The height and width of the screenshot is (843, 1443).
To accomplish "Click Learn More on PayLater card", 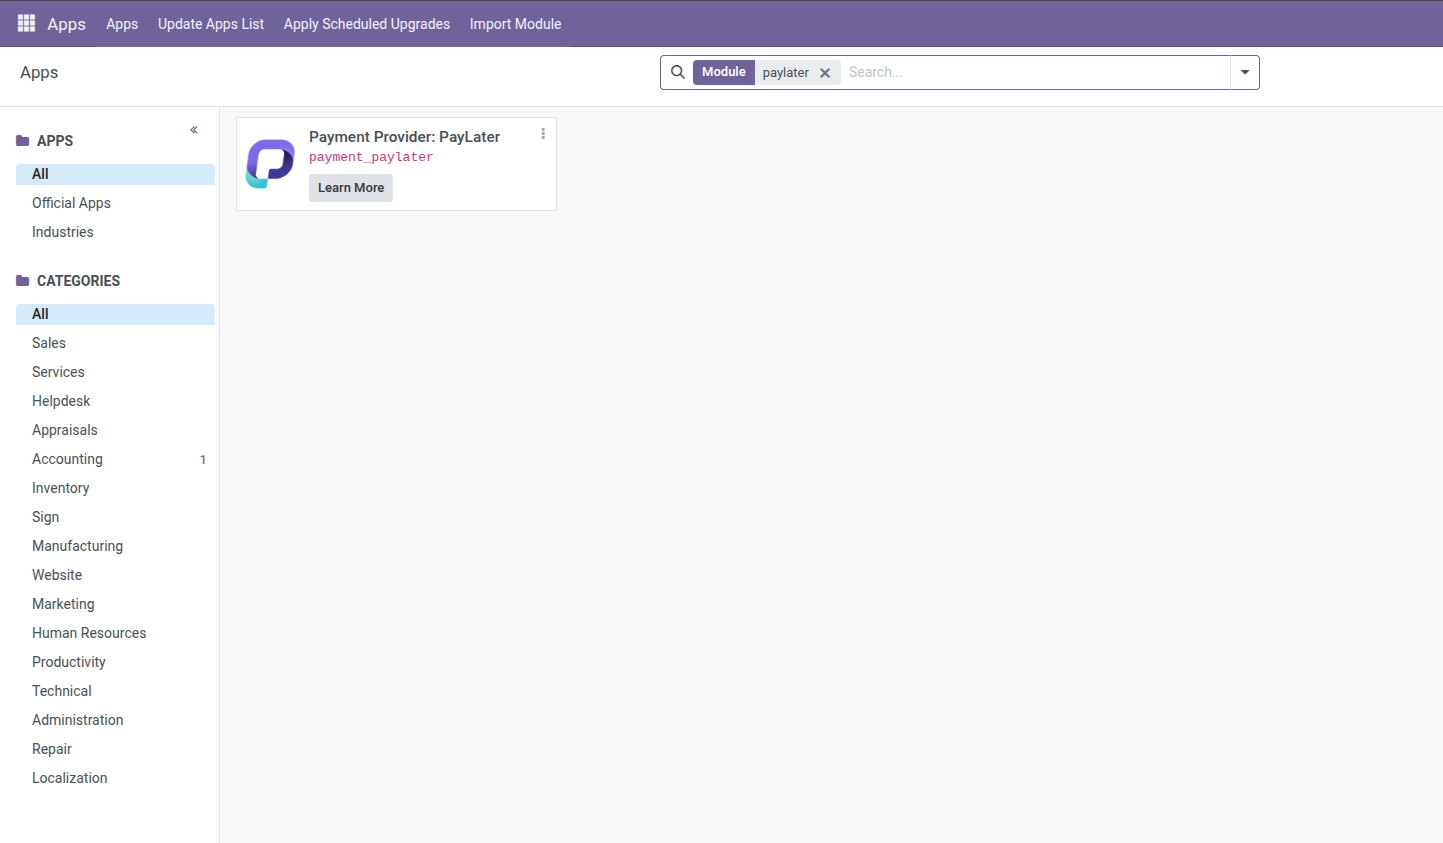I will pyautogui.click(x=351, y=188).
